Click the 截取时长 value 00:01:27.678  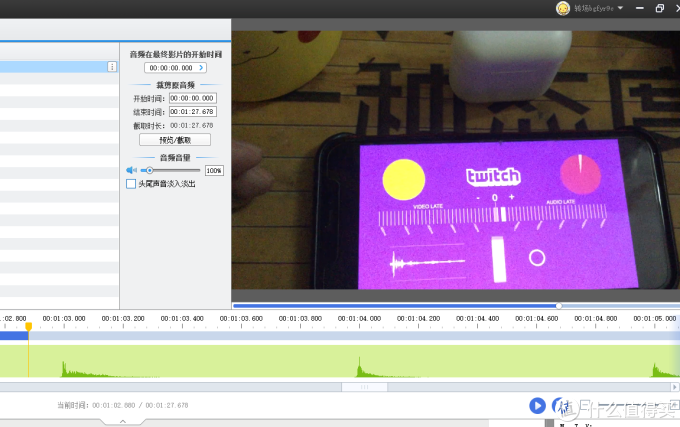point(192,125)
